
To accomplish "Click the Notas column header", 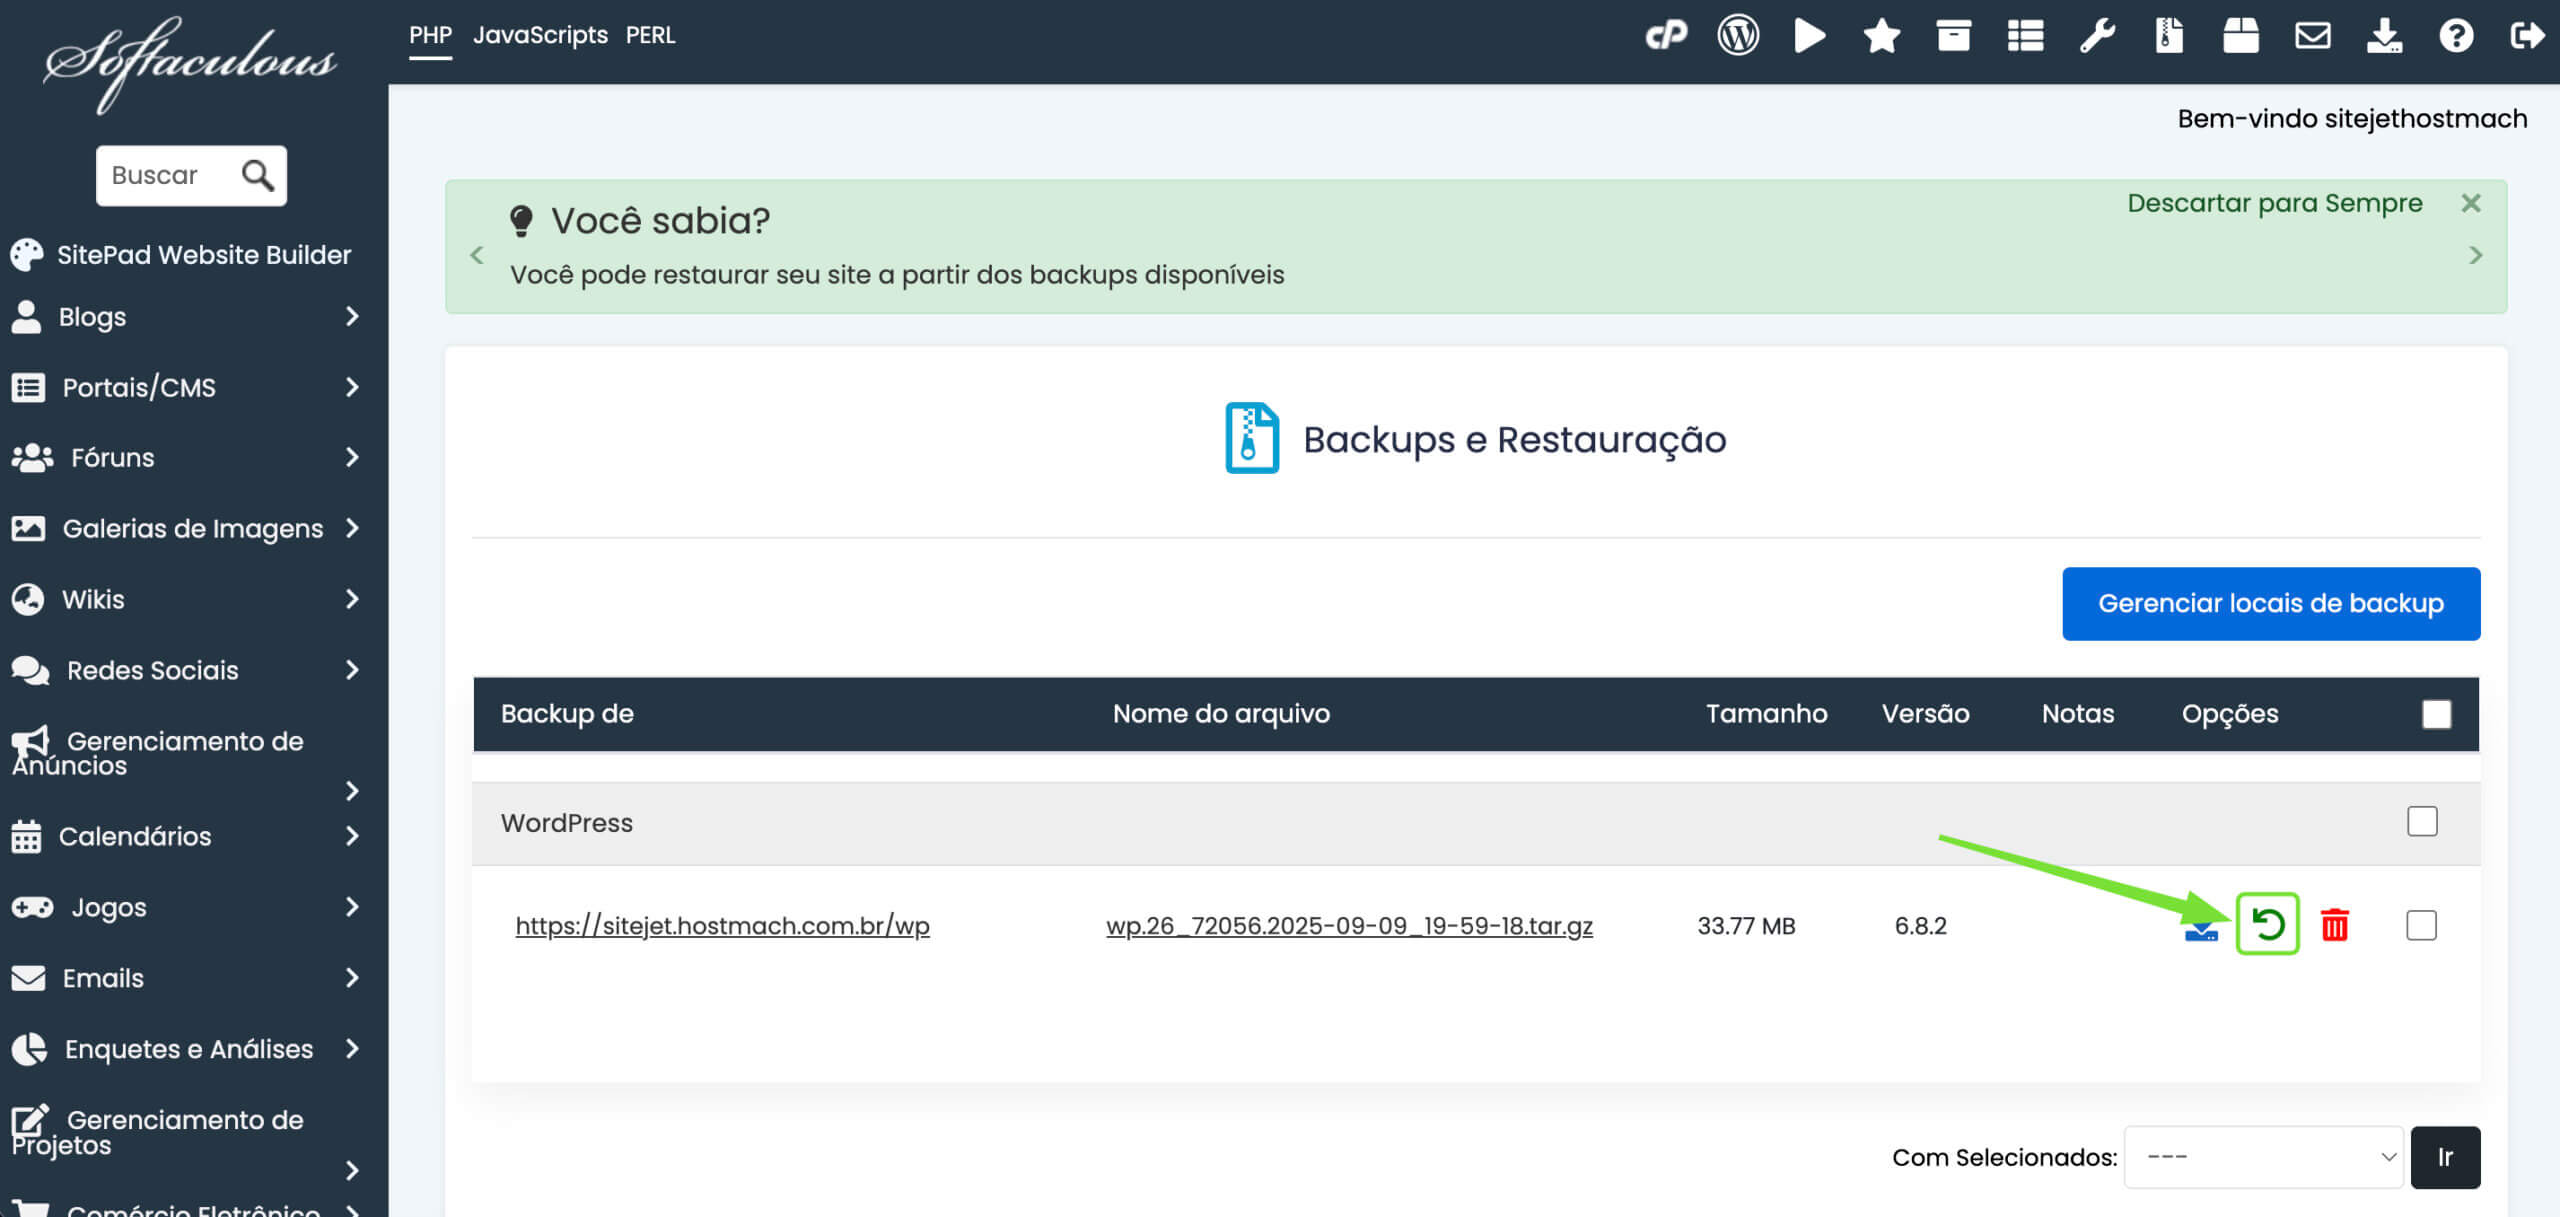I will tap(2078, 714).
